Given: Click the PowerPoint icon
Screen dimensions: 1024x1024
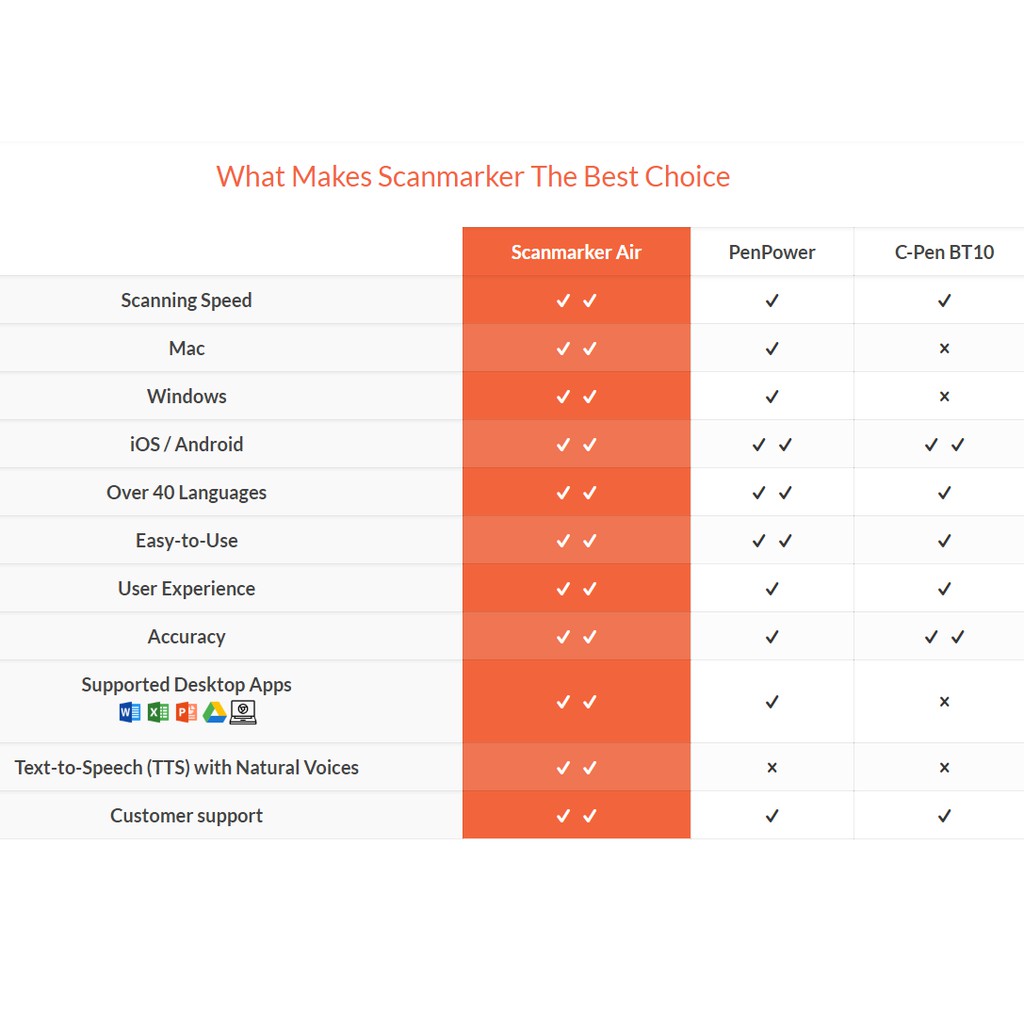Looking at the screenshot, I should 186,712.
